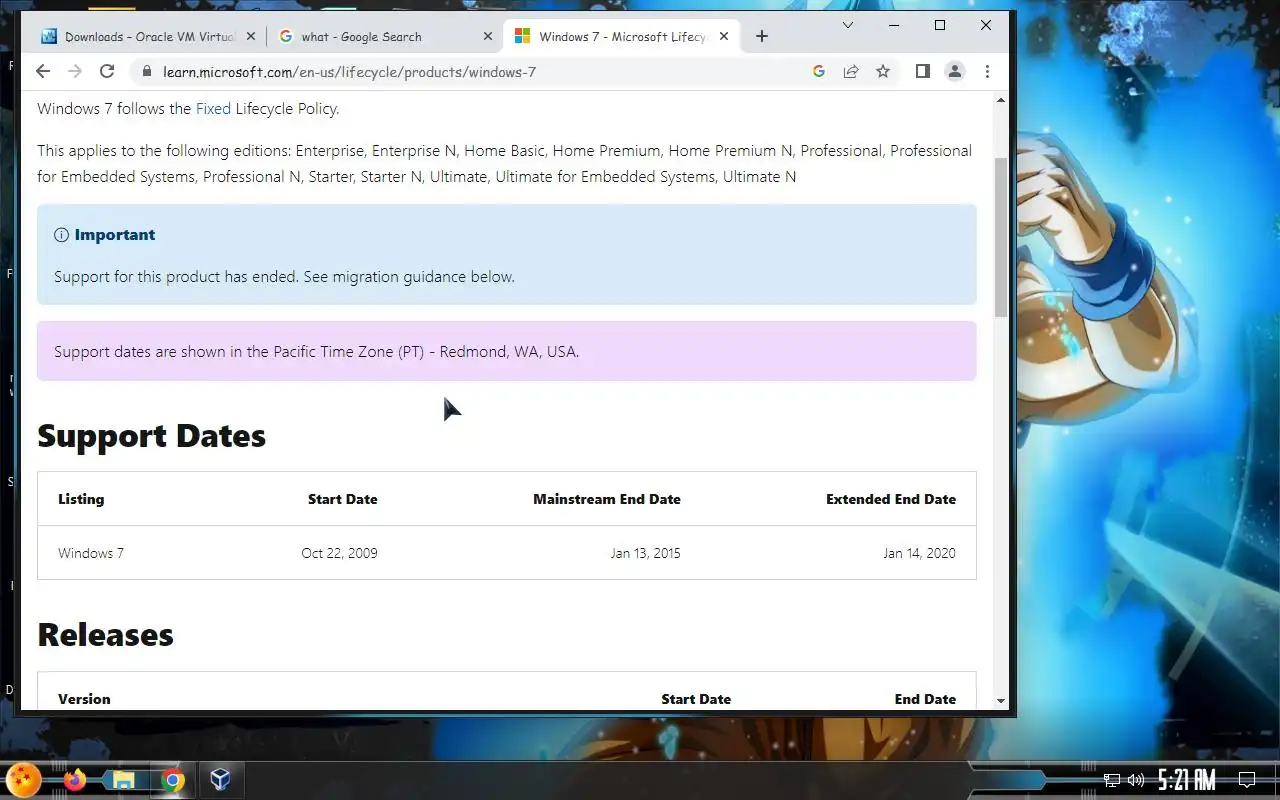Open a new tab
The height and width of the screenshot is (800, 1280).
[x=762, y=36]
